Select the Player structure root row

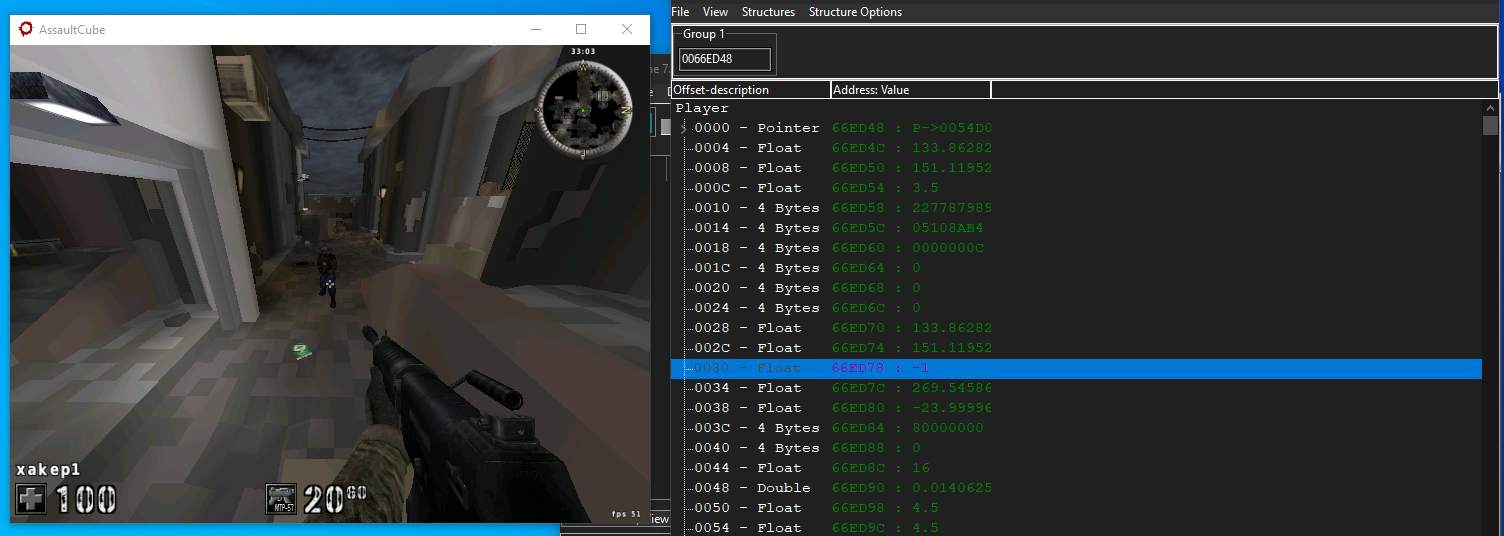pos(702,108)
